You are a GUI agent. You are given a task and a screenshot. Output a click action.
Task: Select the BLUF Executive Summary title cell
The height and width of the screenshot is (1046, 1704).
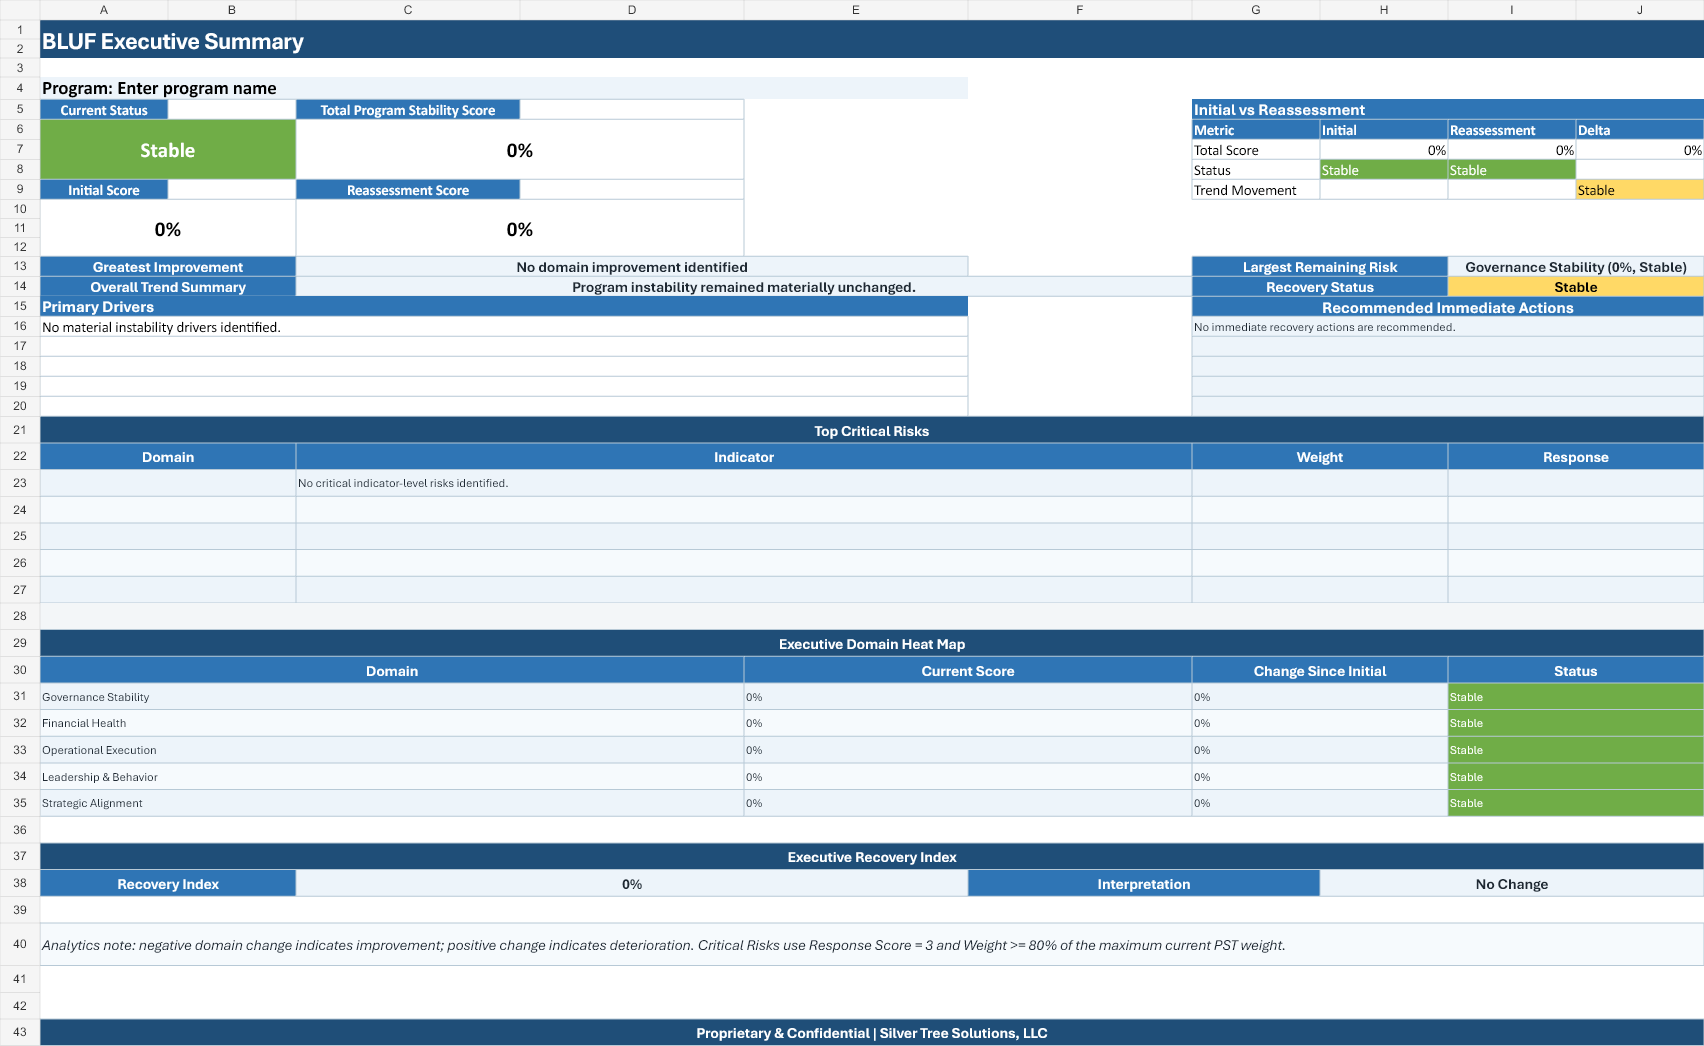872,40
